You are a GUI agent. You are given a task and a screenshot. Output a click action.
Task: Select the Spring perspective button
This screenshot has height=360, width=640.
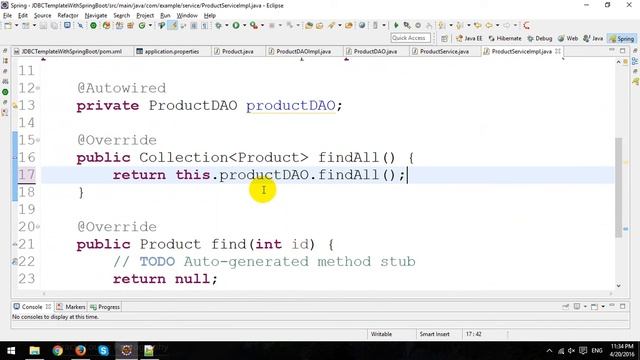[x=621, y=38]
